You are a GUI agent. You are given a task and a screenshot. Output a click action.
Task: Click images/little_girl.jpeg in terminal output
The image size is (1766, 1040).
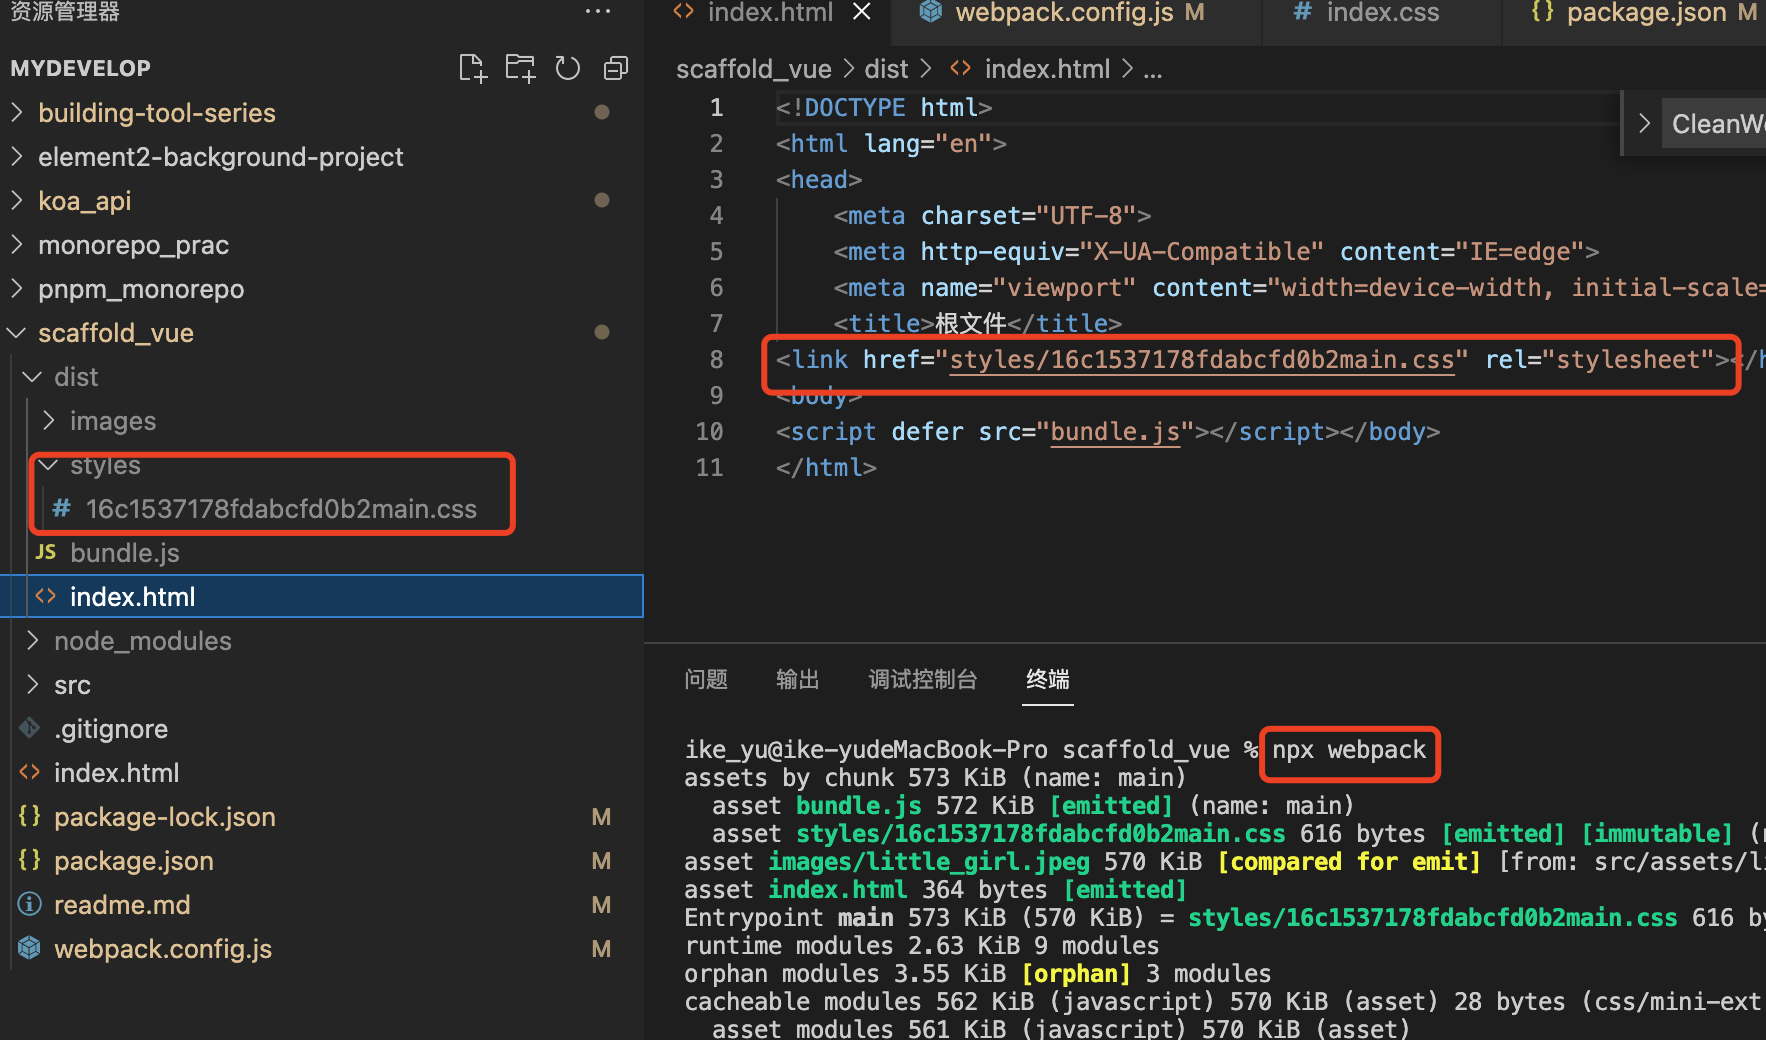[x=928, y=862]
